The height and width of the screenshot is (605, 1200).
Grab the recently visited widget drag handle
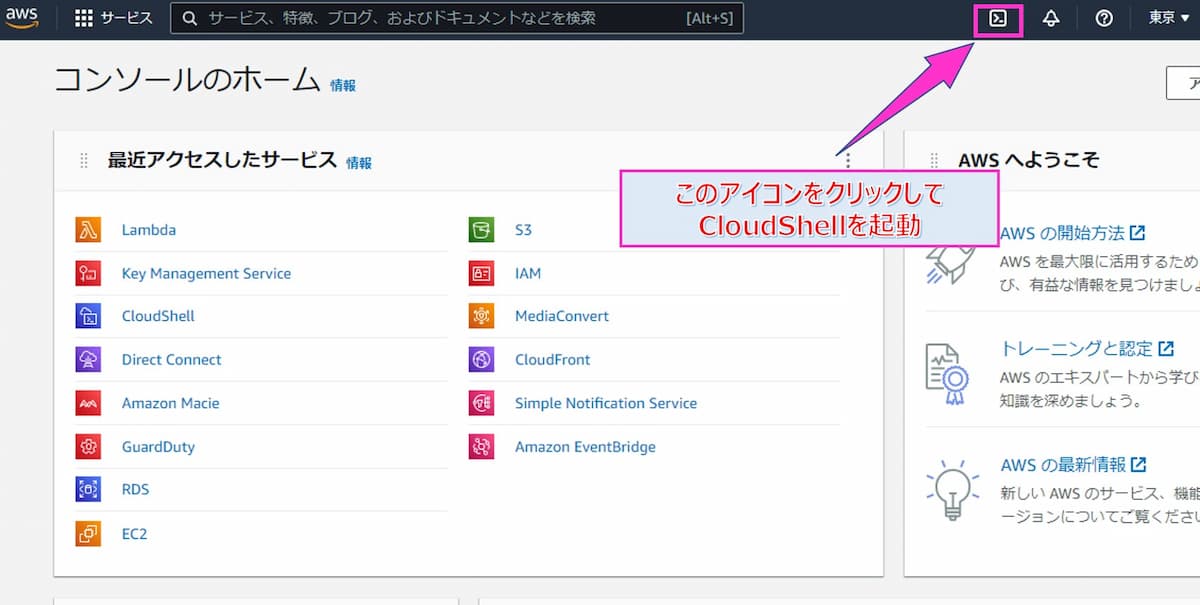(84, 161)
